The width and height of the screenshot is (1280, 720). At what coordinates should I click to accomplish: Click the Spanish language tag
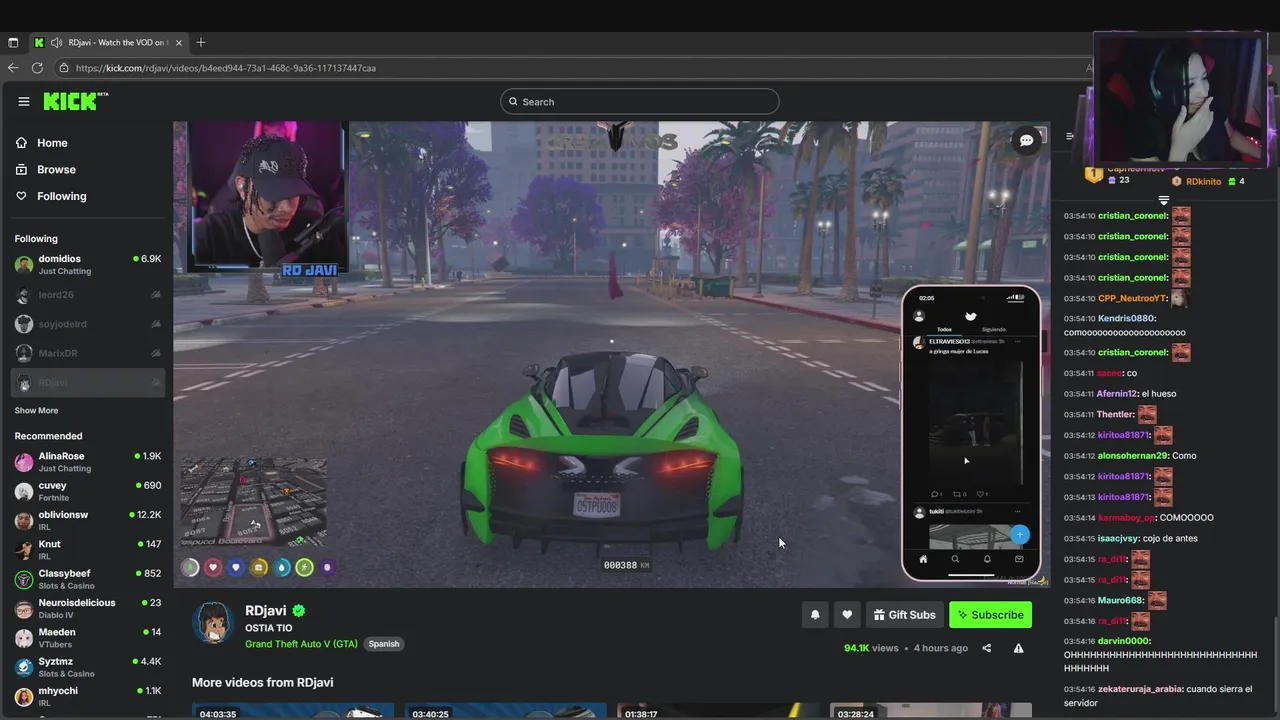(x=384, y=644)
